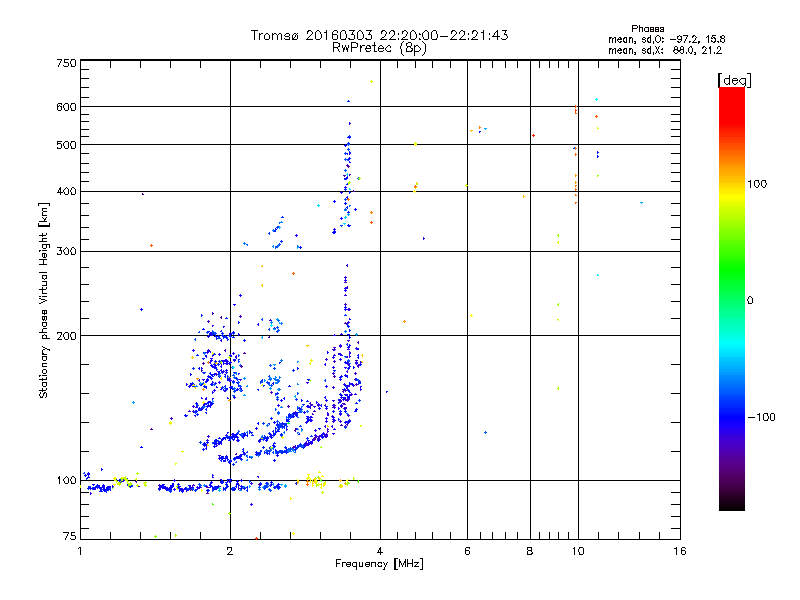The image size is (800, 600).
Task: Click the colorbar value label '-100'
Action: (x=762, y=417)
